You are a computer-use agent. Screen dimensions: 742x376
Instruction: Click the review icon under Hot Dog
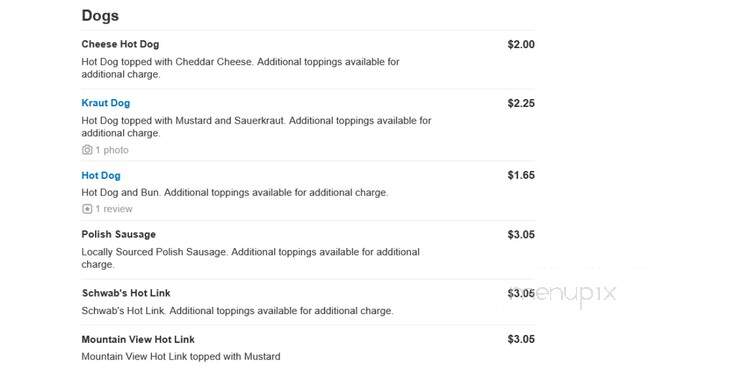click(x=87, y=209)
